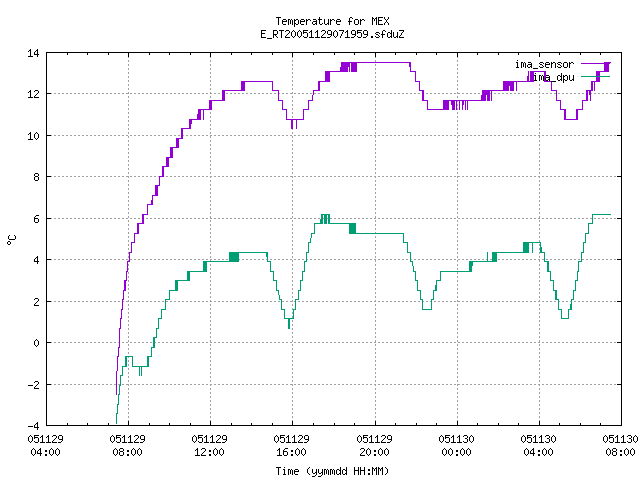Click the purple ima_sensor legend line sample
The width and height of the screenshot is (640, 480).
click(595, 64)
